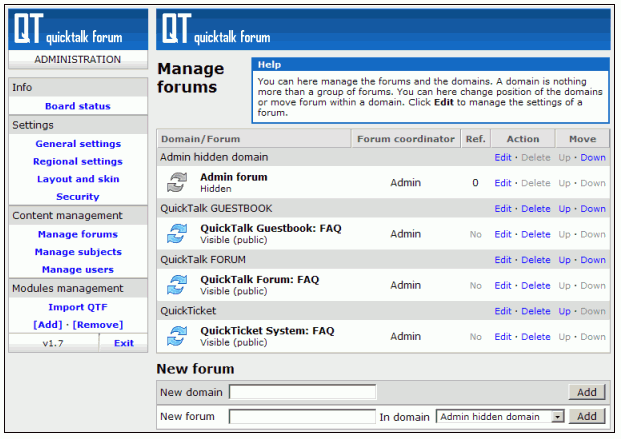Delete the QuickTalk GUESTBOOK domain
Image resolution: width=621 pixels, height=439 pixels.
[x=536, y=209]
